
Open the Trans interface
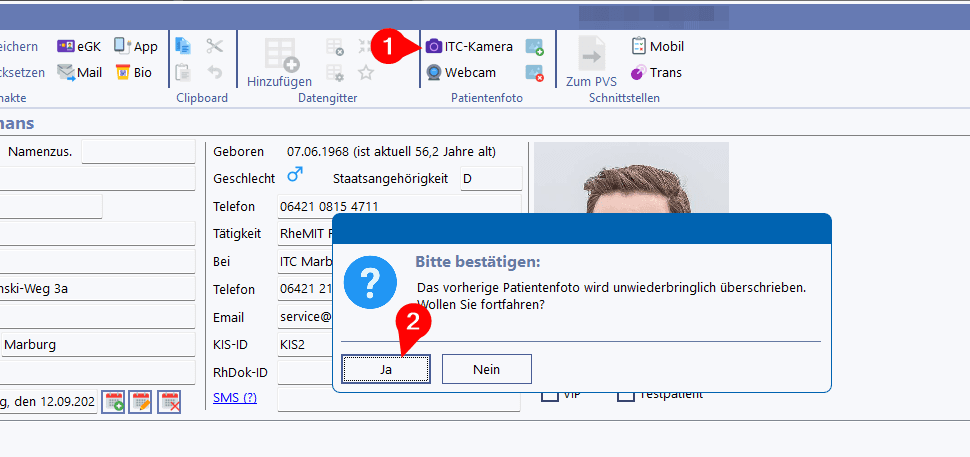click(x=656, y=72)
